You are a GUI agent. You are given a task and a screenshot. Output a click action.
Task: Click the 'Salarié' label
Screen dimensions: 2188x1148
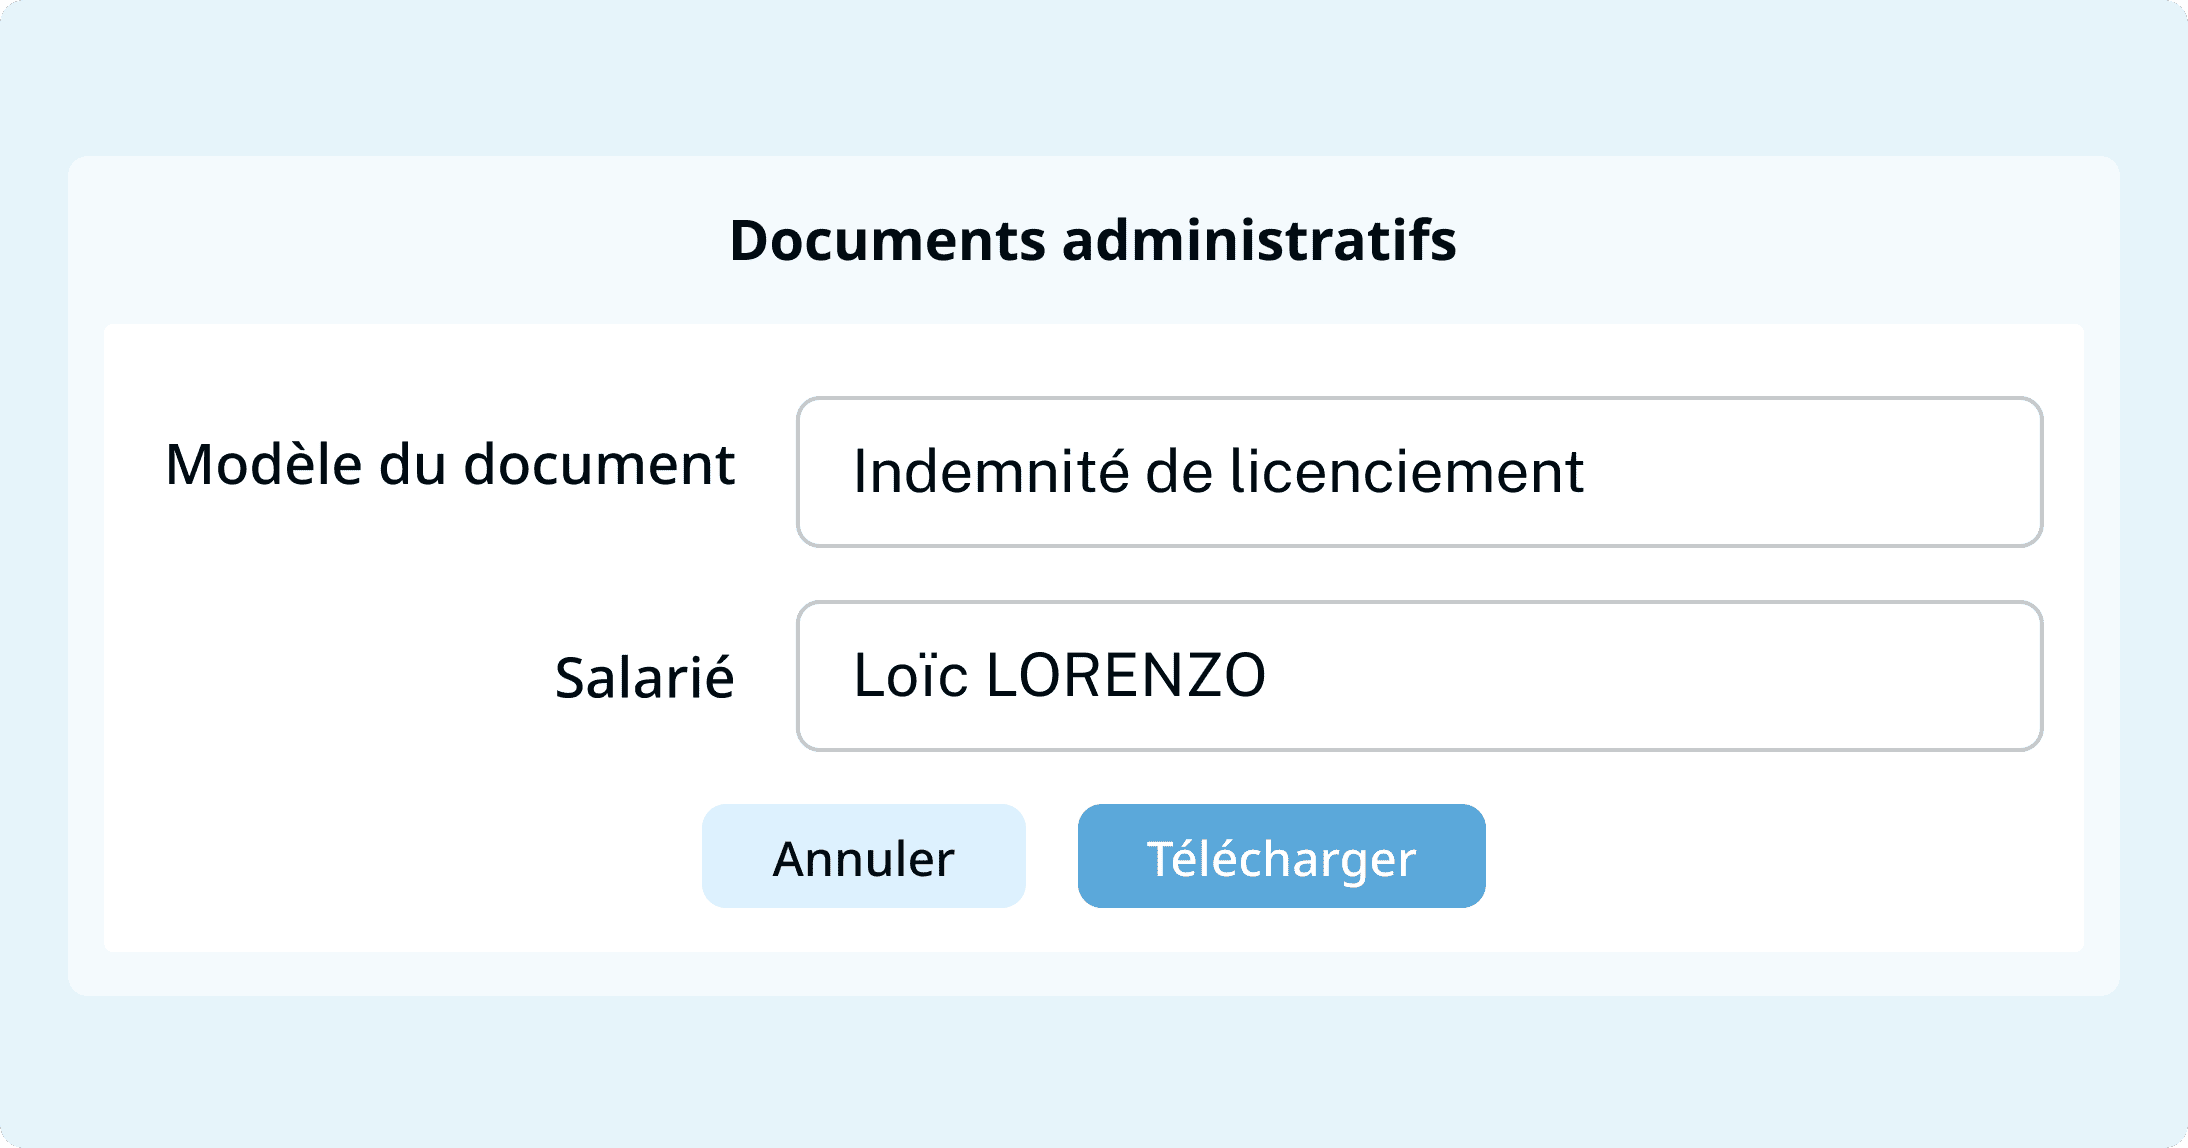(644, 678)
